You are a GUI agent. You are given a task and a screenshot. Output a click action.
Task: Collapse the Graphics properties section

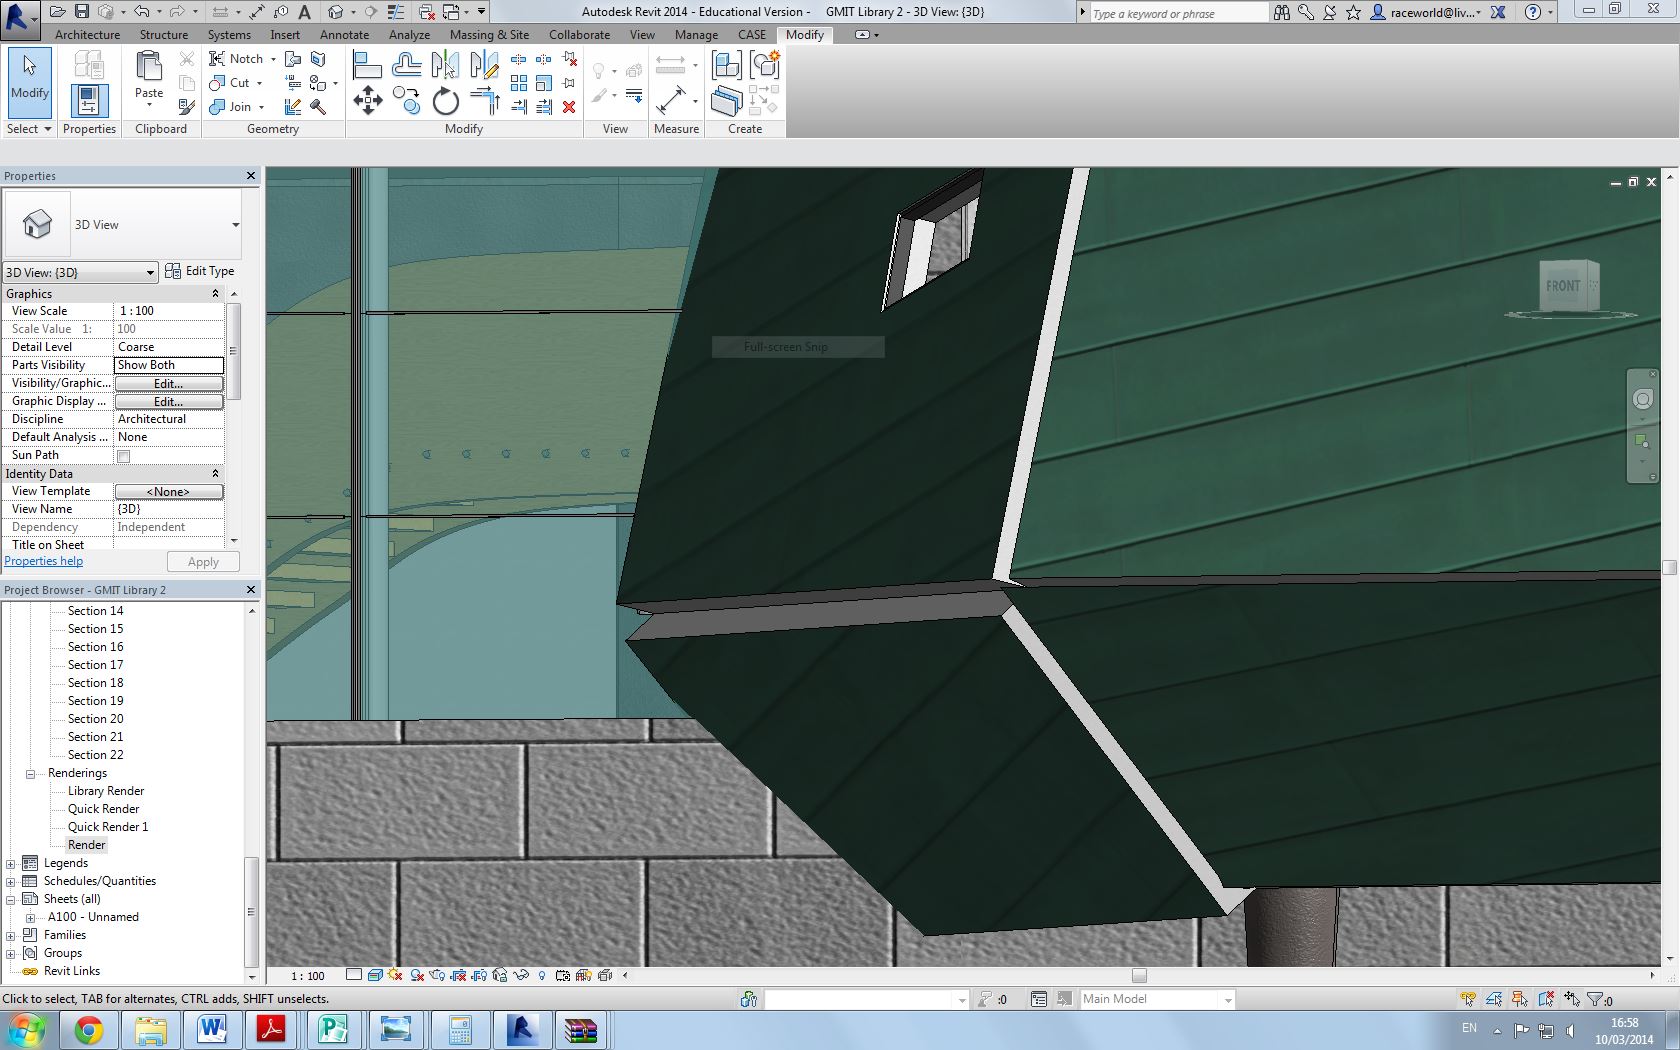(x=215, y=294)
